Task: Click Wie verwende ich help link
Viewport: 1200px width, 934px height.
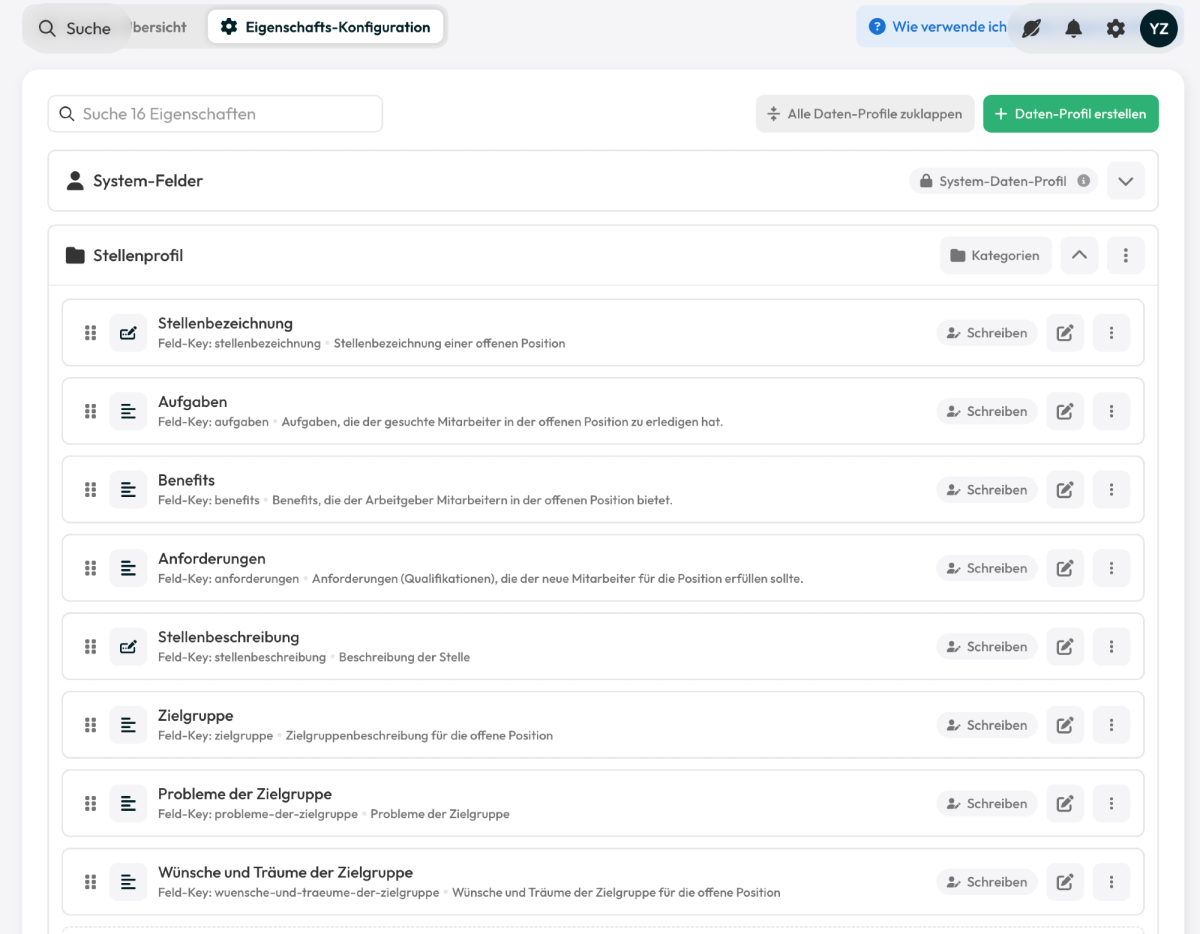Action: [x=938, y=27]
